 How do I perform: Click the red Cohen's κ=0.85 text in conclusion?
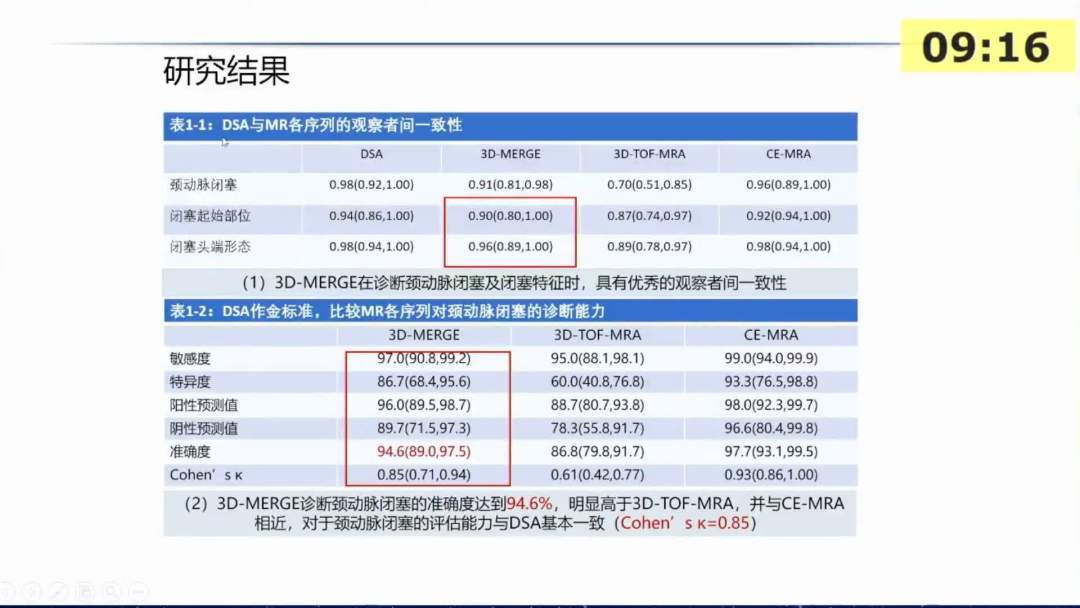click(686, 523)
